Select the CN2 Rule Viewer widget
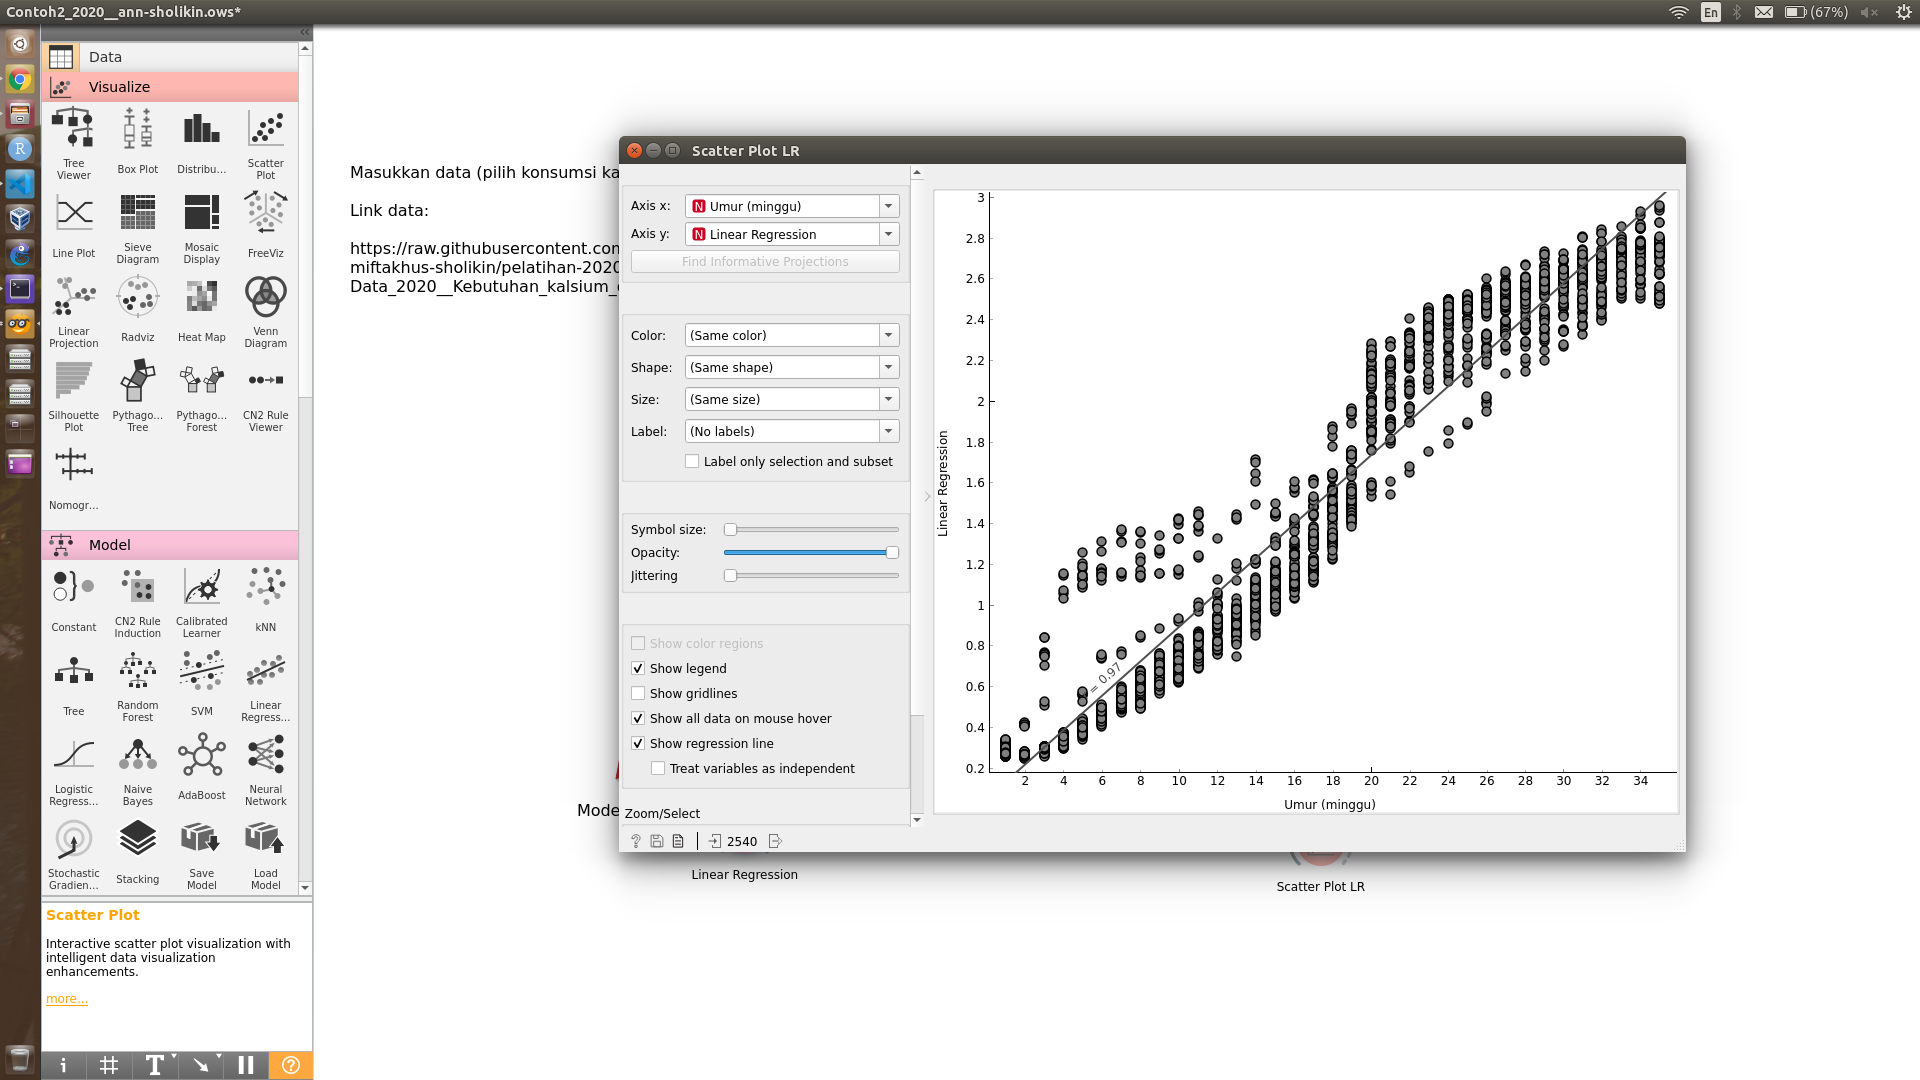 (x=266, y=395)
